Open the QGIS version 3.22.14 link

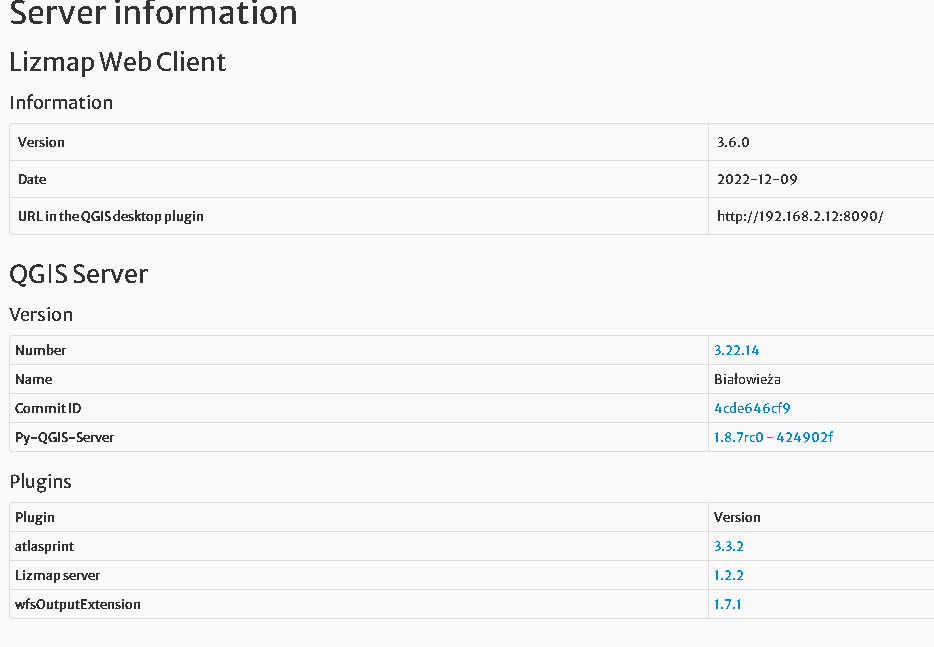(x=736, y=350)
